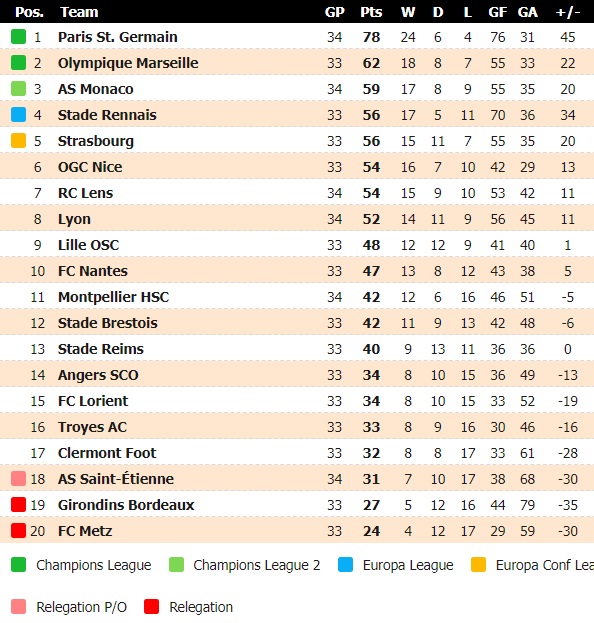Open Montpellier HSC team link

pos(114,297)
